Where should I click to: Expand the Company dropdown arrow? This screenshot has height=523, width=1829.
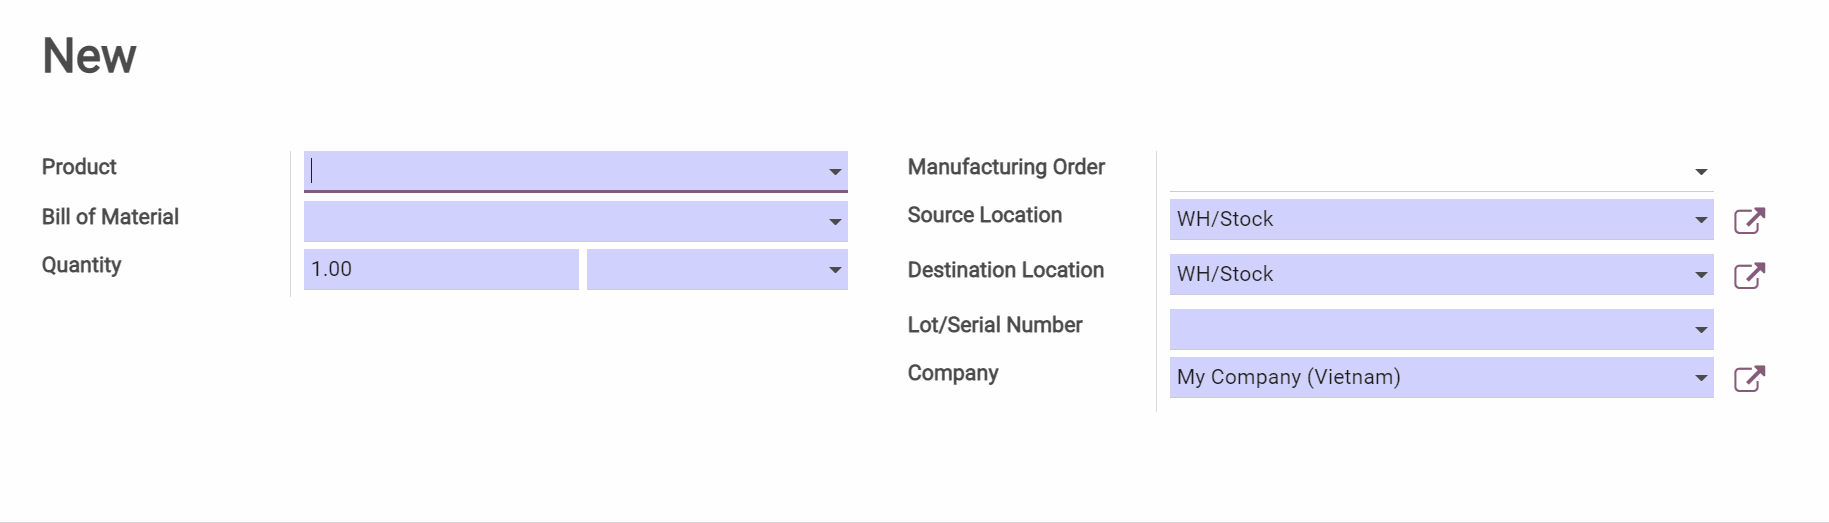click(1701, 378)
